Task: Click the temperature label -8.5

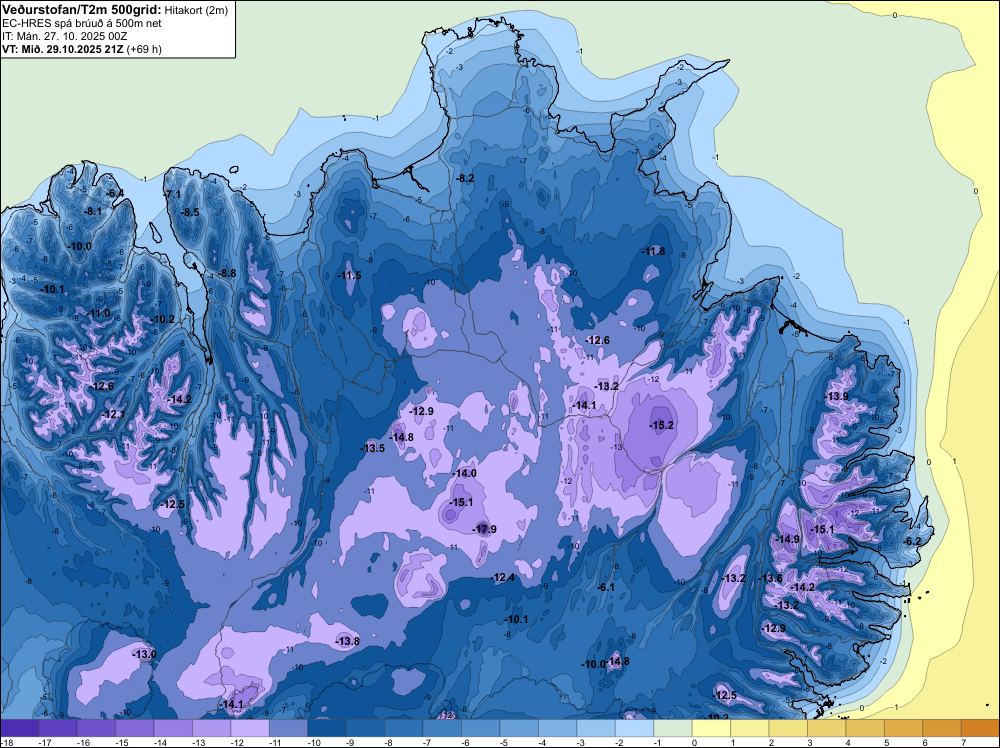Action: [190, 212]
